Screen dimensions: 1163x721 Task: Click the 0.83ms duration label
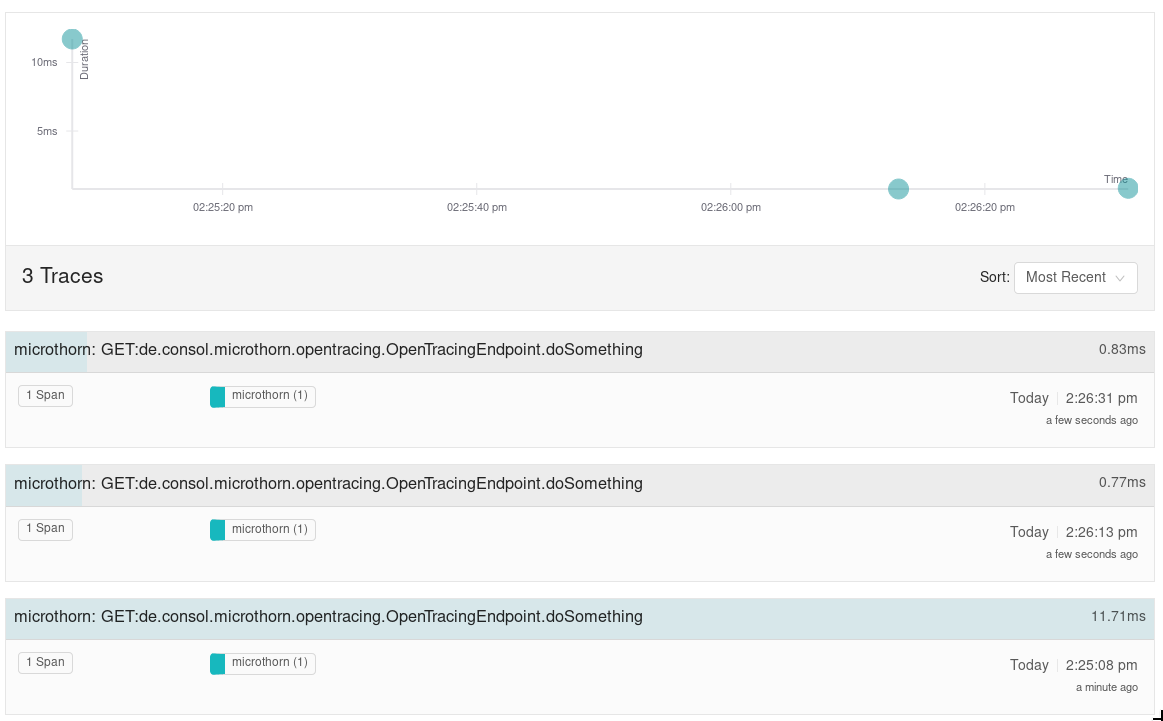[x=1121, y=350]
